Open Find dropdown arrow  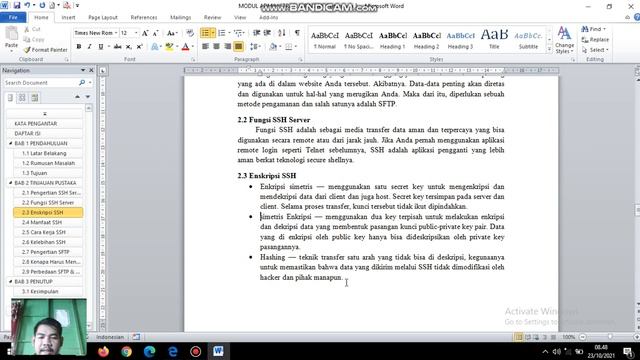pyautogui.click(x=604, y=29)
